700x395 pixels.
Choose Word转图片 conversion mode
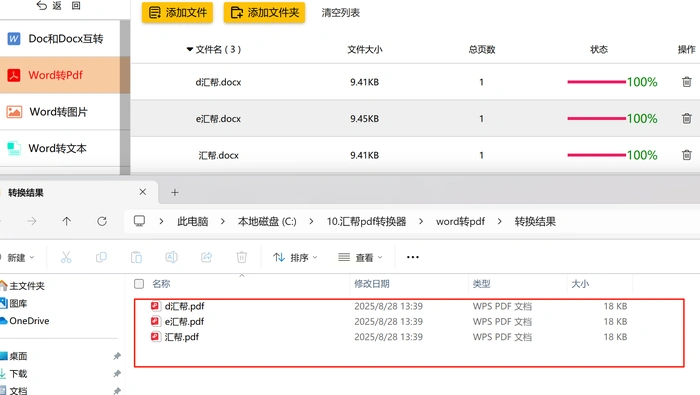pos(60,112)
